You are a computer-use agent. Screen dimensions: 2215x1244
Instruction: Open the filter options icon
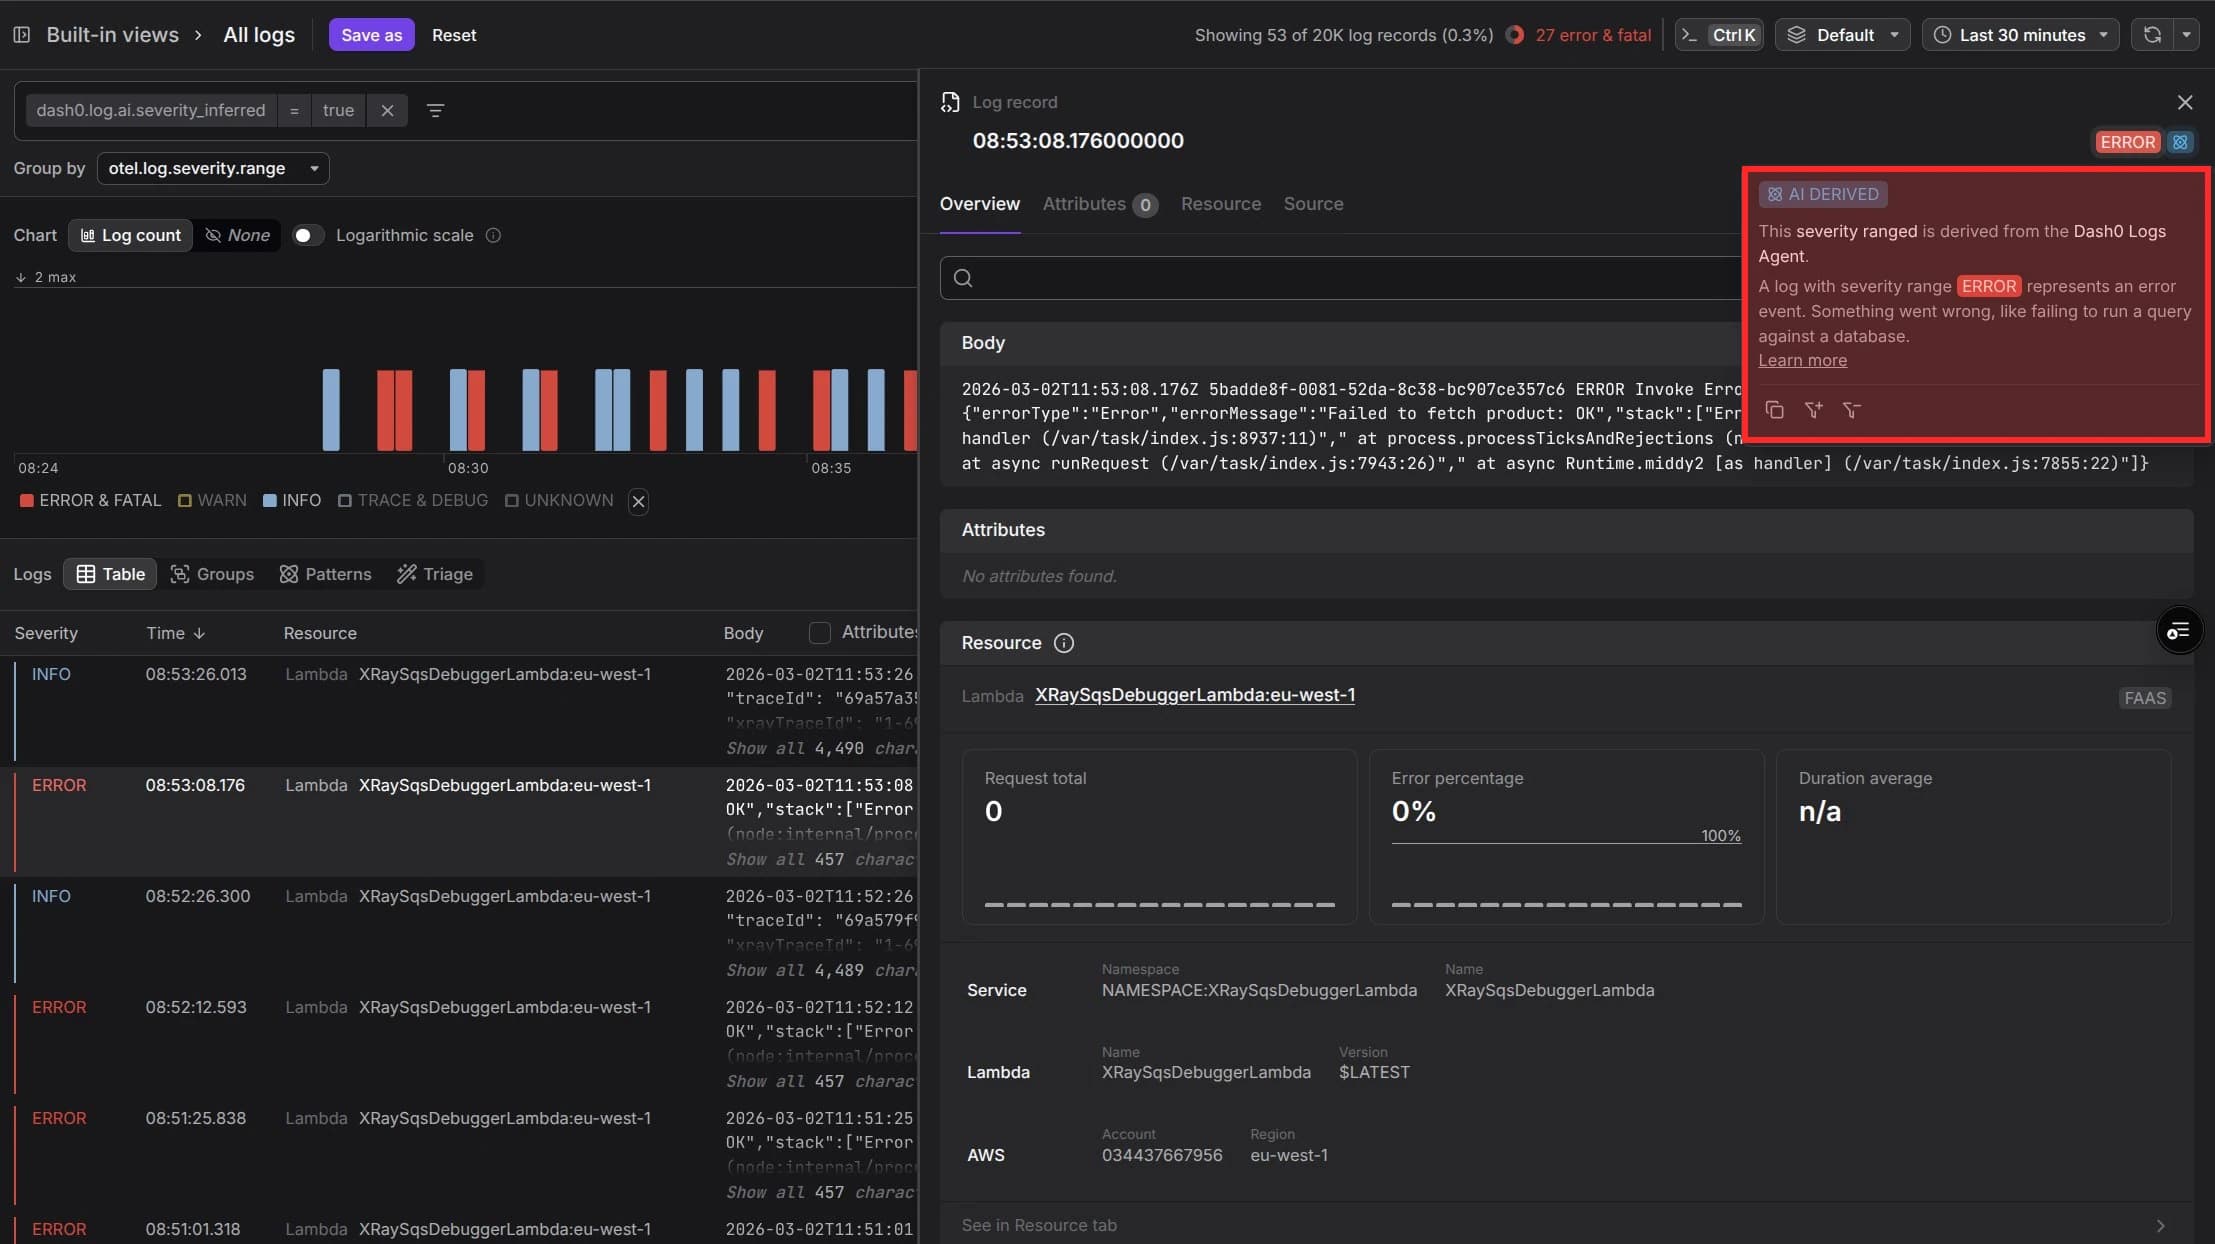(435, 110)
